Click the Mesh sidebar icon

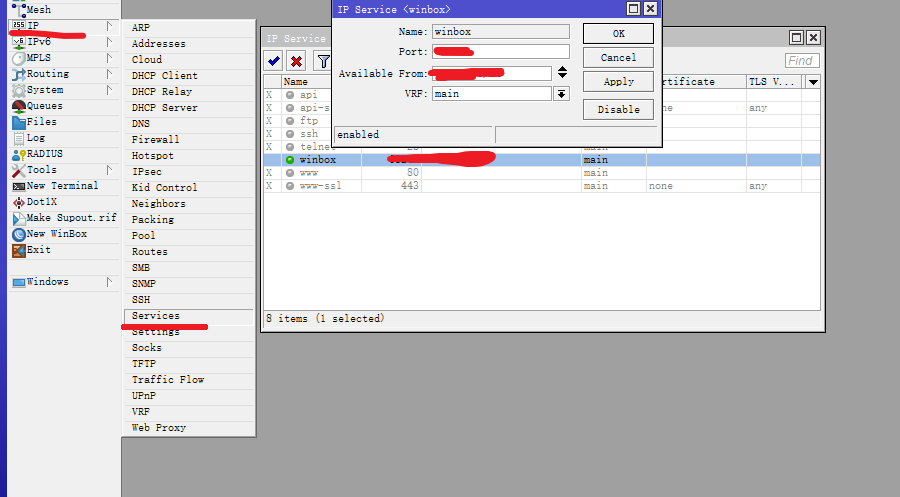coord(18,9)
